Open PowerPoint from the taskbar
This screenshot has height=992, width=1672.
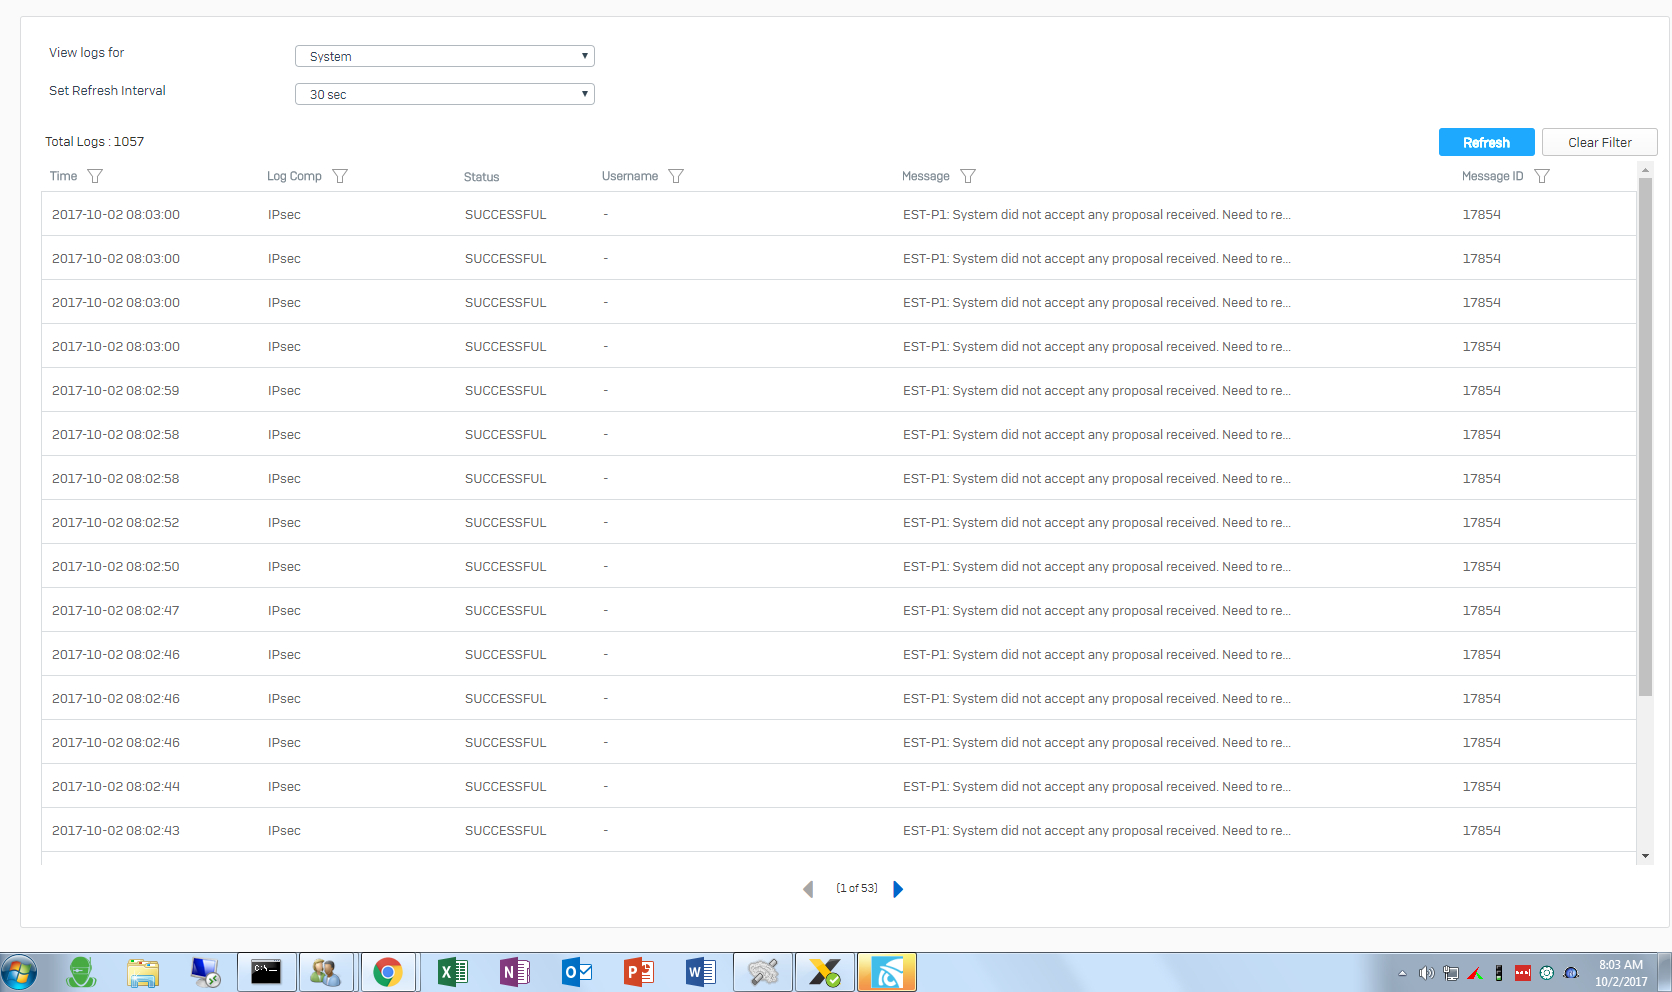coord(639,972)
